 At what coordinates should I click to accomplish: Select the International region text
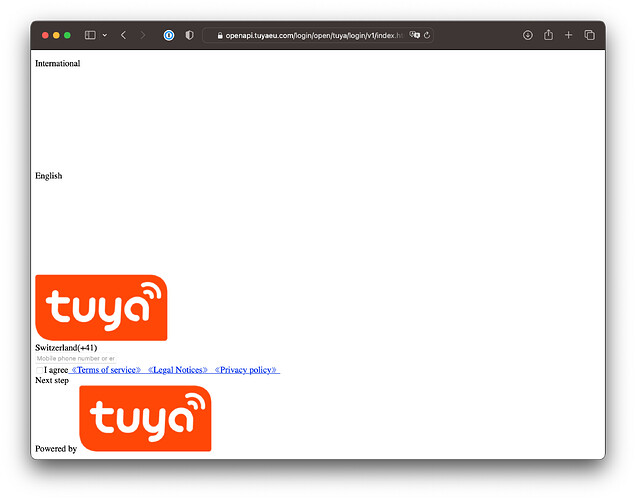[58, 64]
